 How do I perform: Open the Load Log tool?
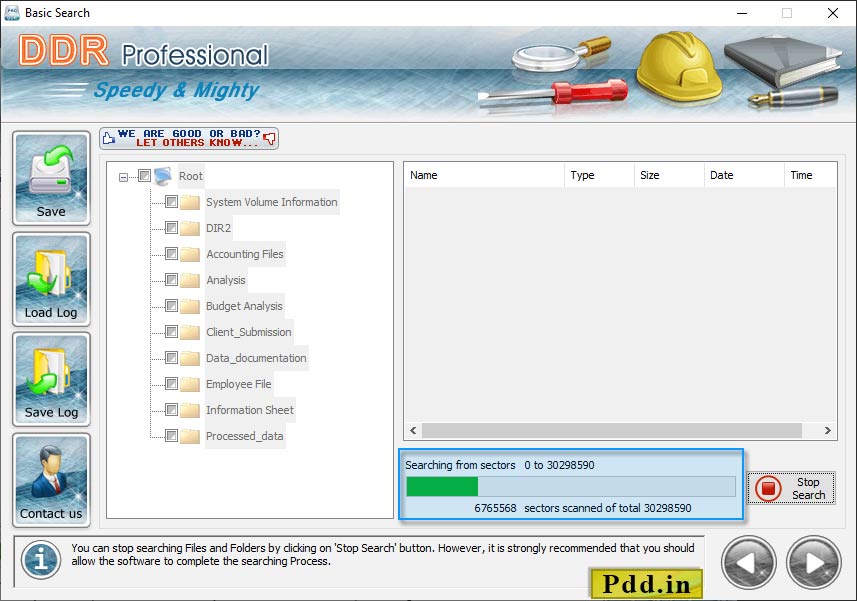[51, 279]
